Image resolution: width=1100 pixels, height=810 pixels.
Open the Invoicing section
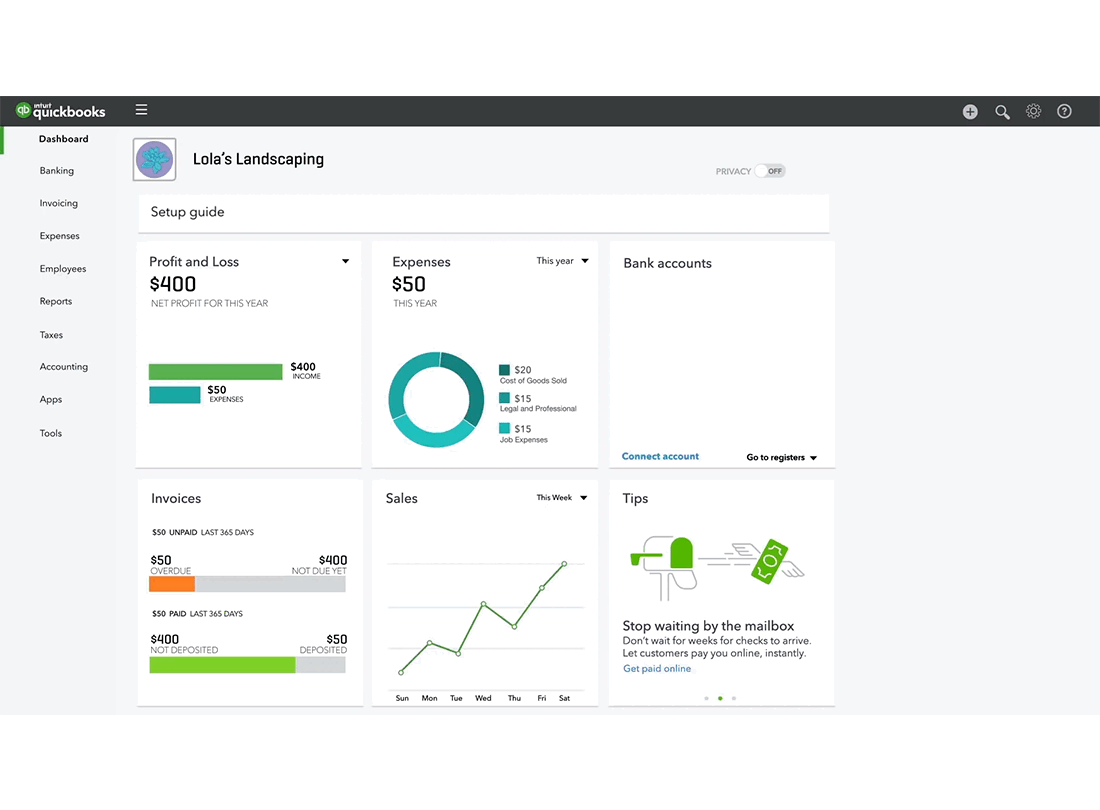click(x=58, y=203)
